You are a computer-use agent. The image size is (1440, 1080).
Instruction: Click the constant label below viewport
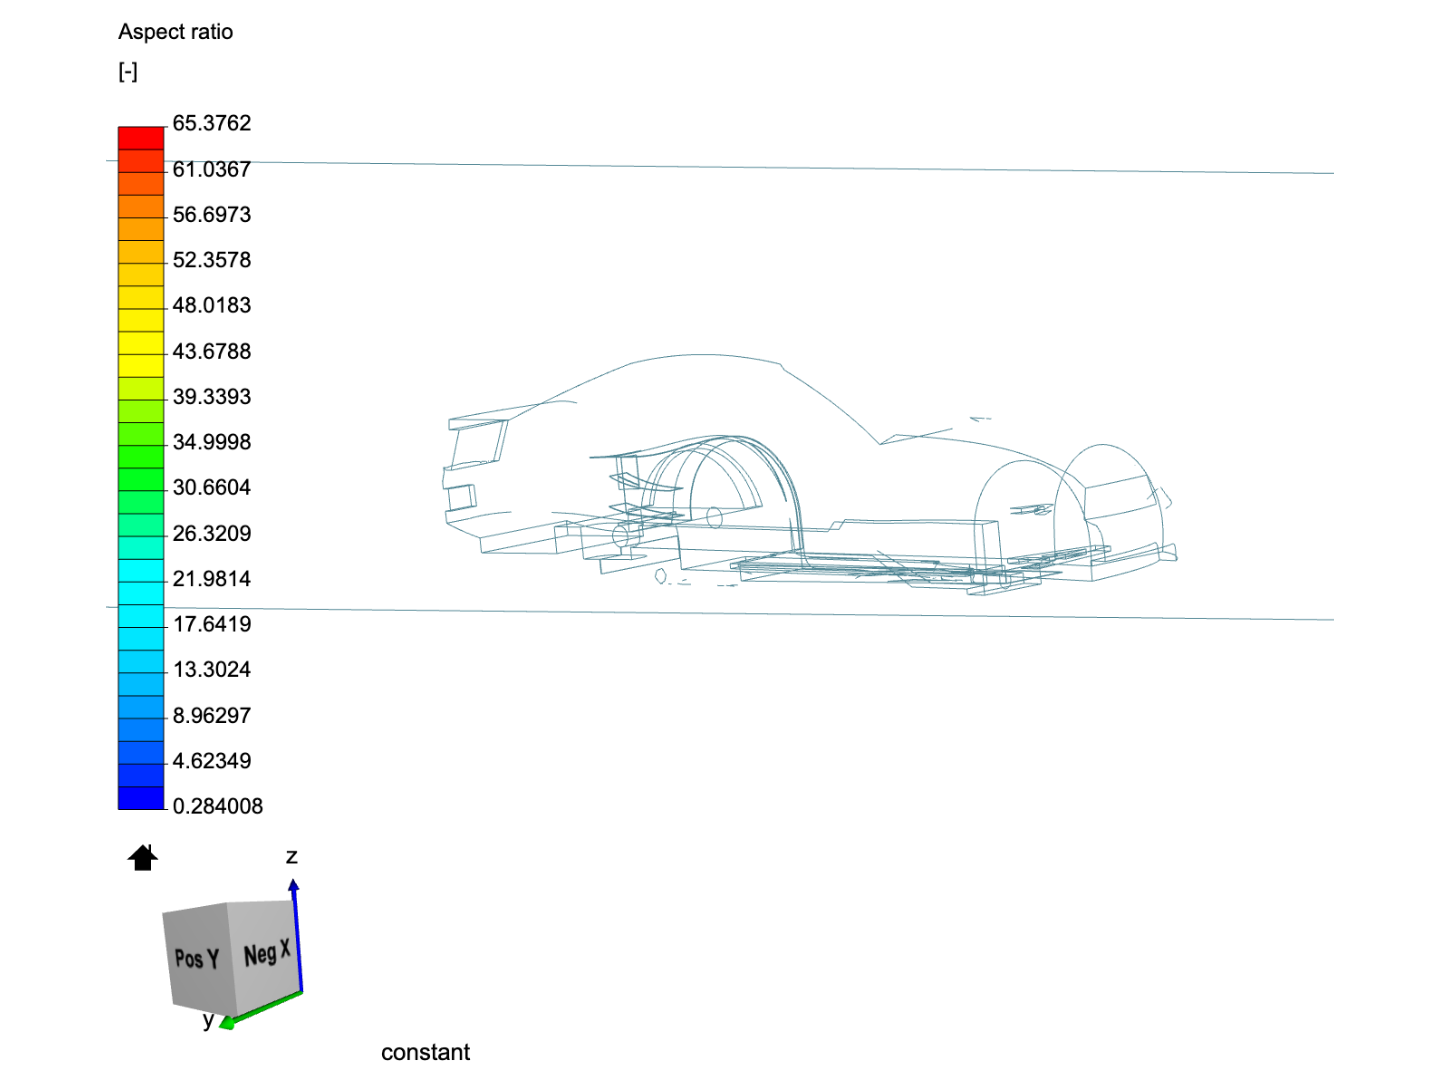coord(425,1052)
